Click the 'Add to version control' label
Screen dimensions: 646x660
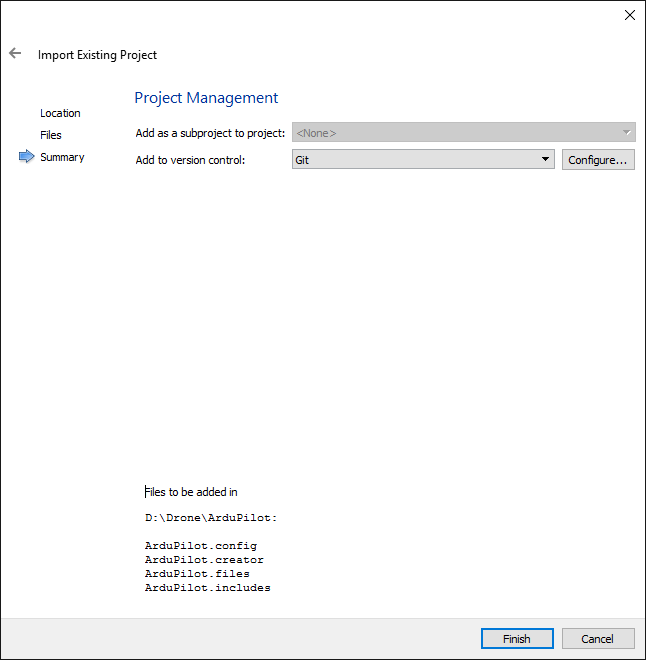[x=190, y=160]
